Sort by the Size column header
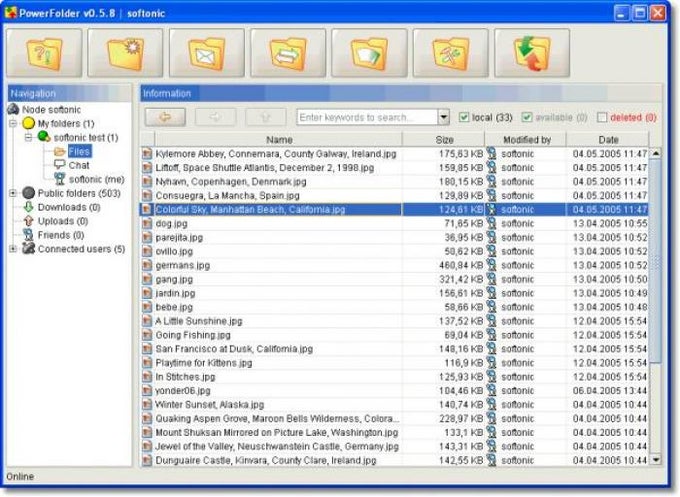The width and height of the screenshot is (680, 497). (x=444, y=140)
